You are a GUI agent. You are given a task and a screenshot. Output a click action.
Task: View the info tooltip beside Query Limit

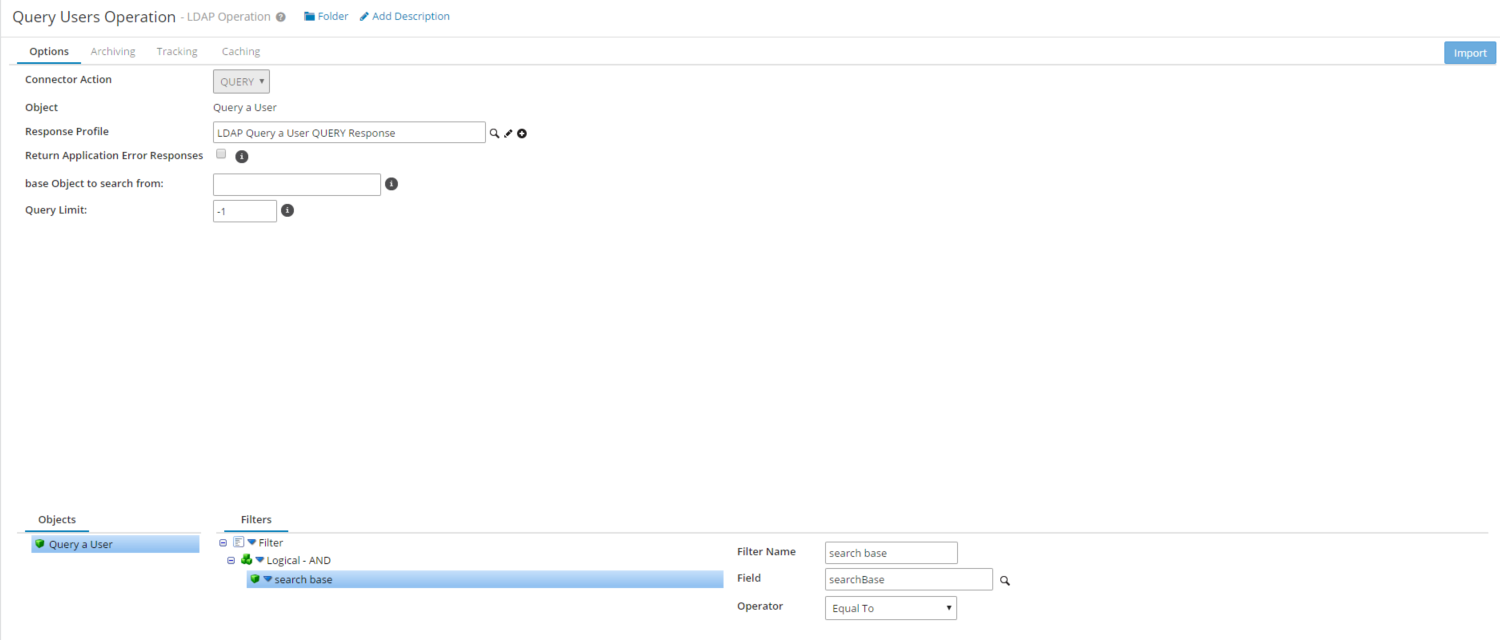tap(287, 210)
